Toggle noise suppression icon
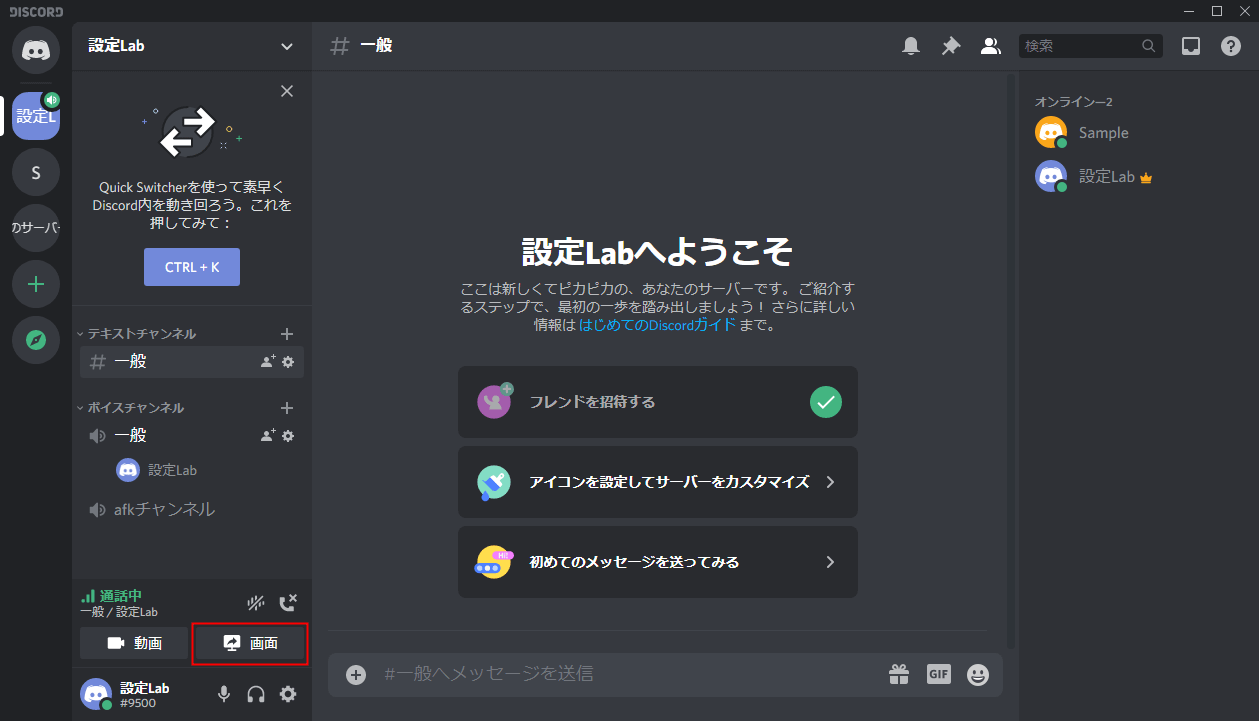Image resolution: width=1259 pixels, height=721 pixels. click(x=257, y=603)
